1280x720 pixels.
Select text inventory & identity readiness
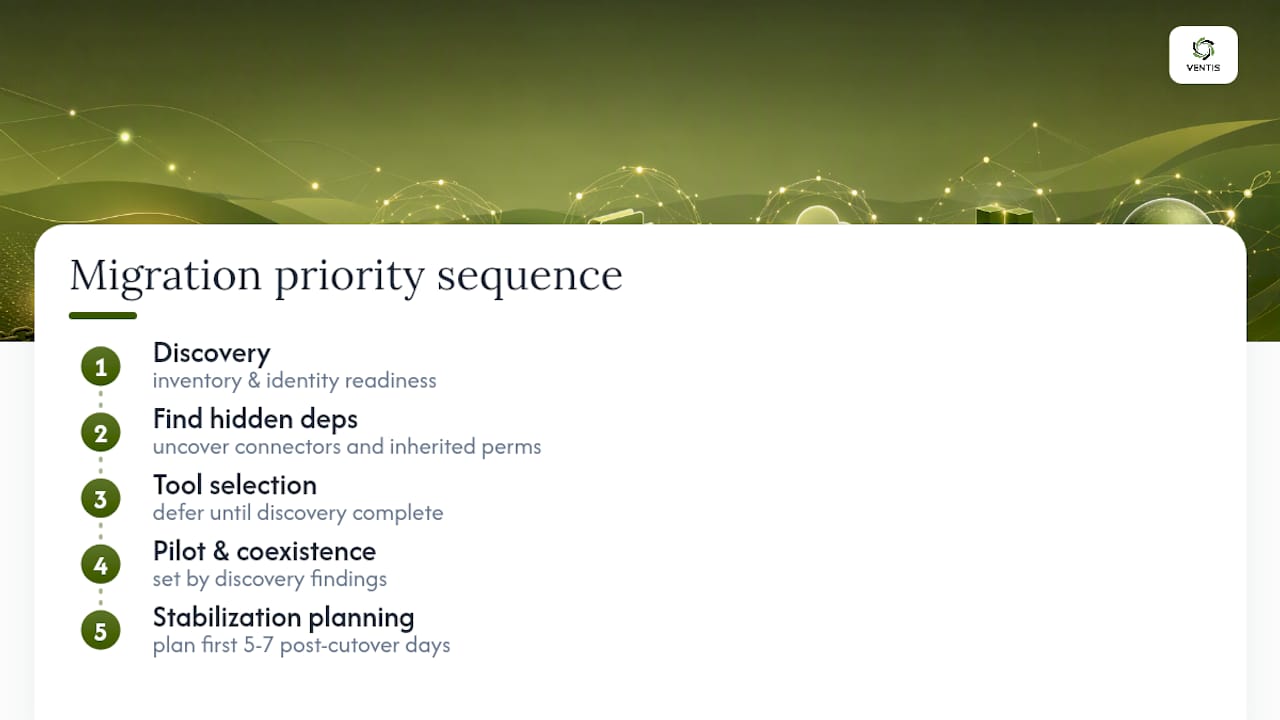294,381
